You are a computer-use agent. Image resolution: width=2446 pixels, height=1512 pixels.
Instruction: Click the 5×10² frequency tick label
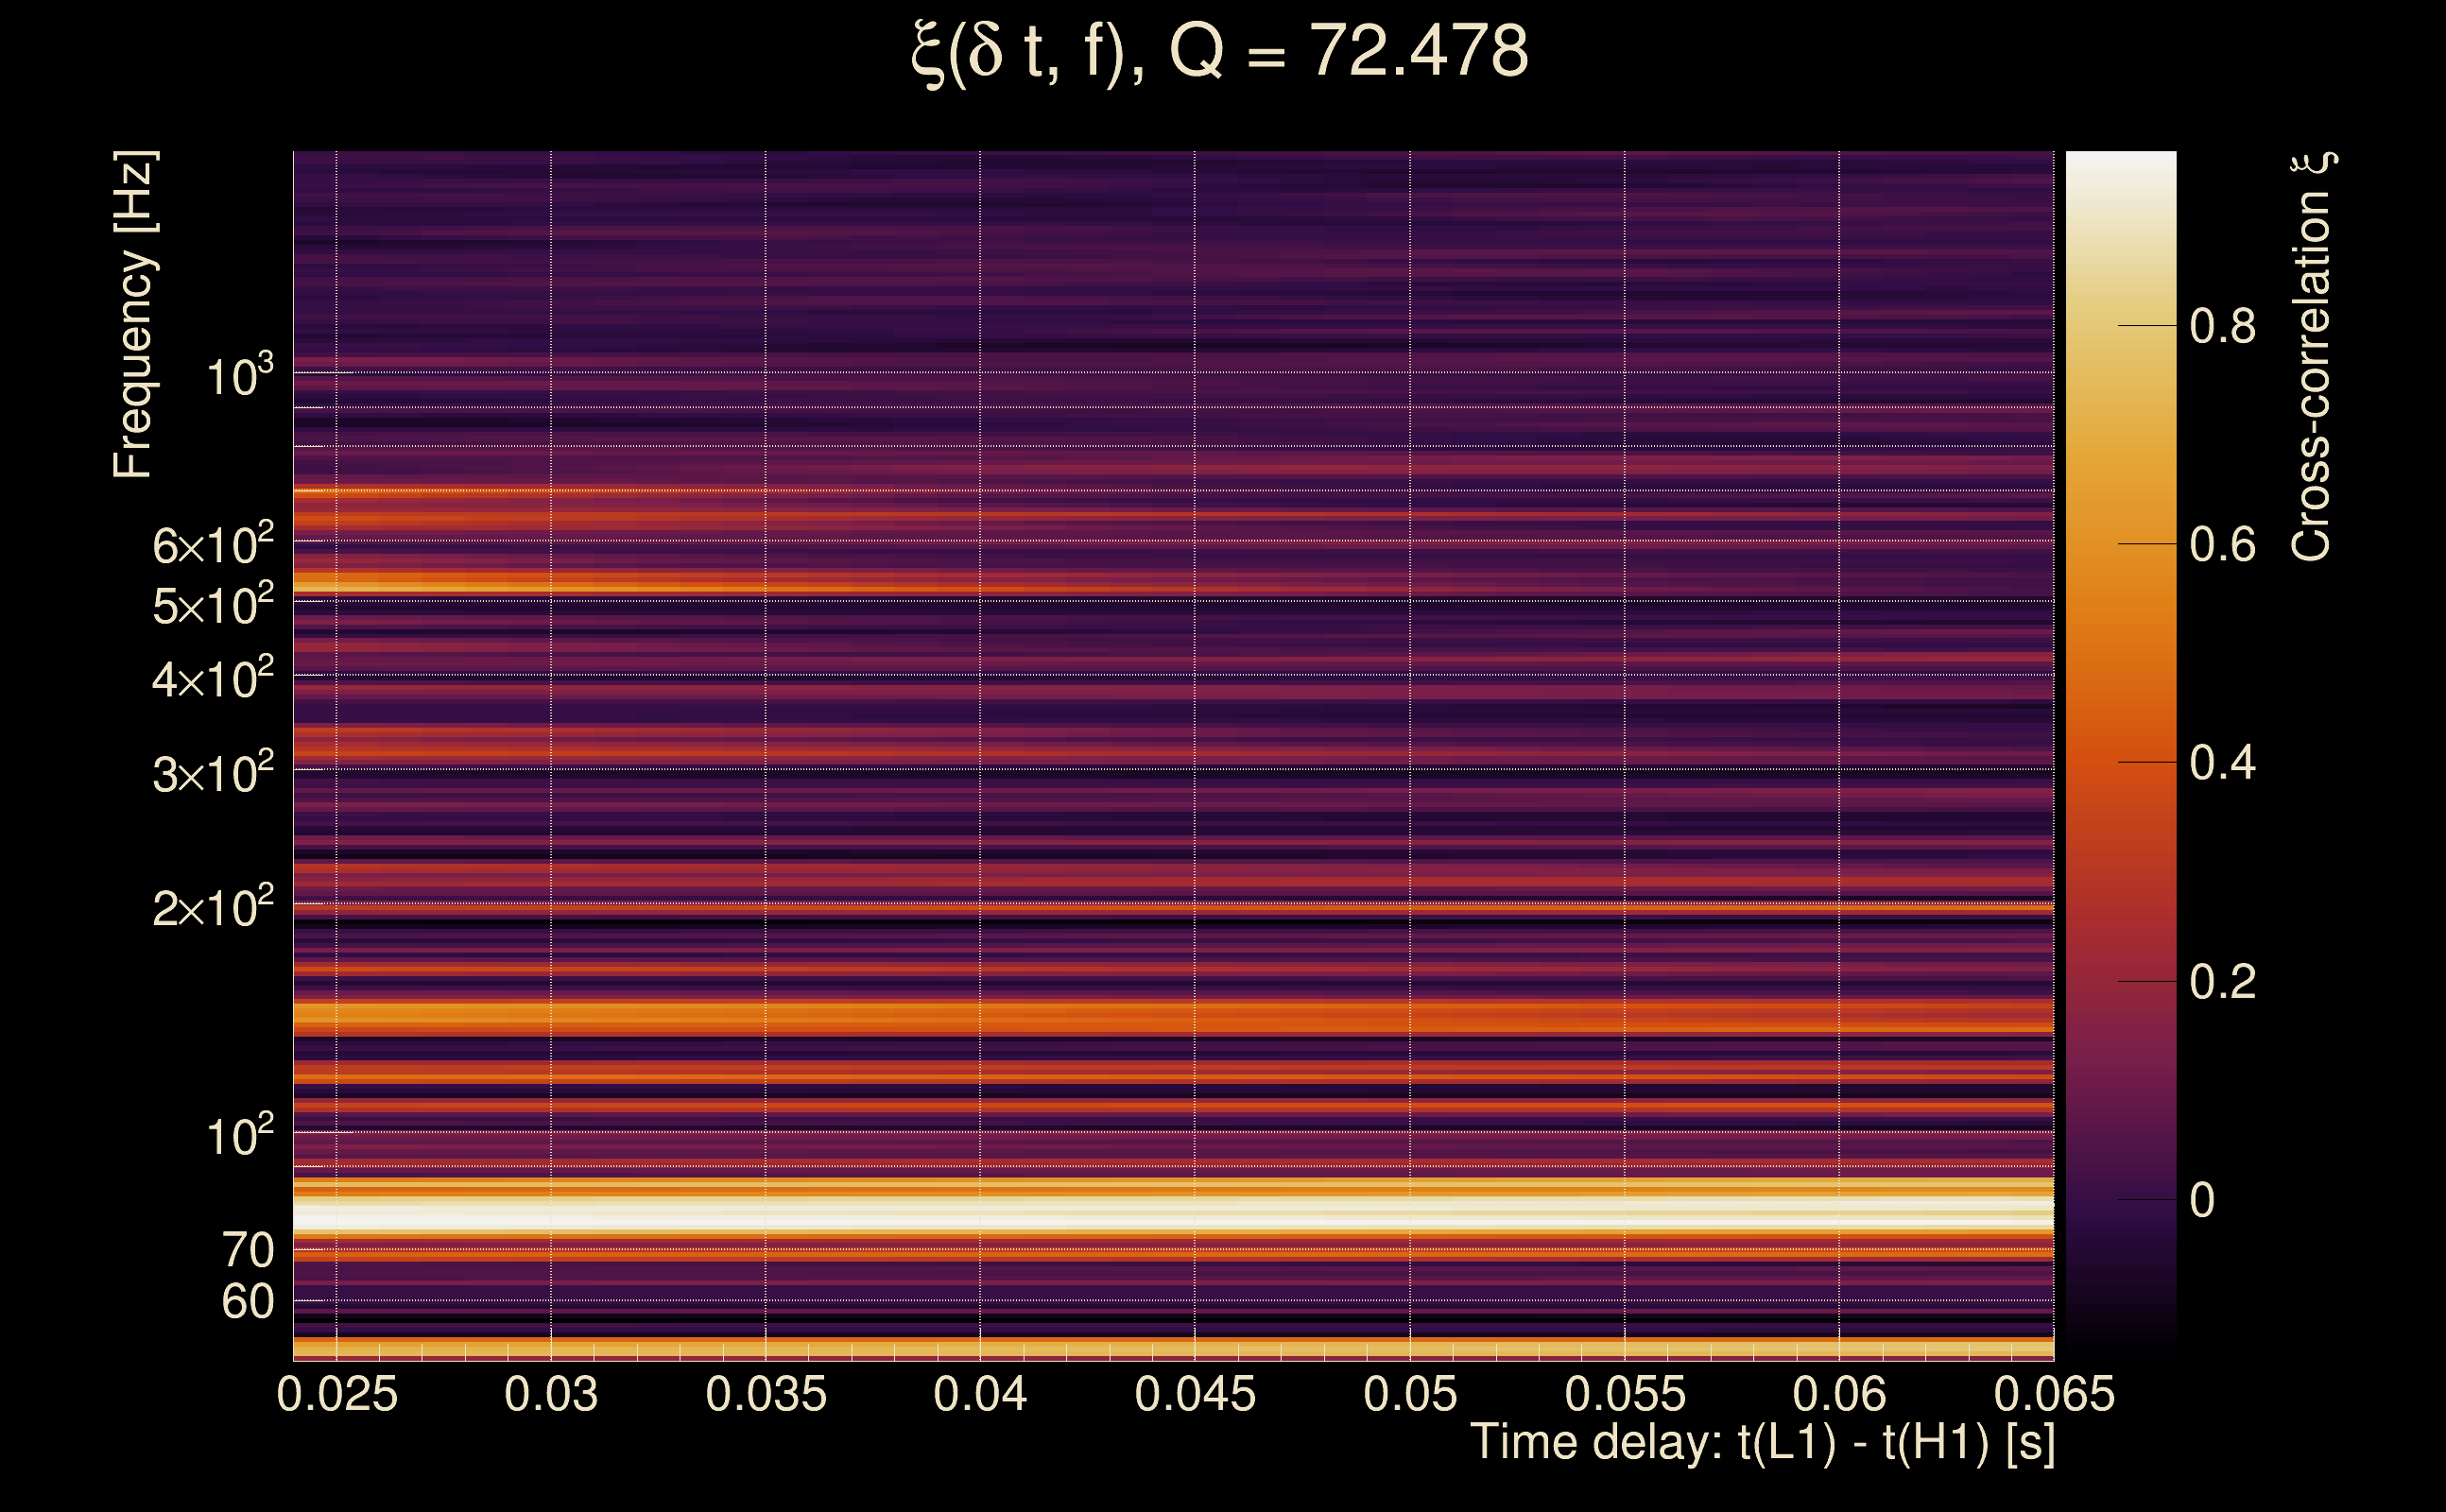[x=212, y=605]
